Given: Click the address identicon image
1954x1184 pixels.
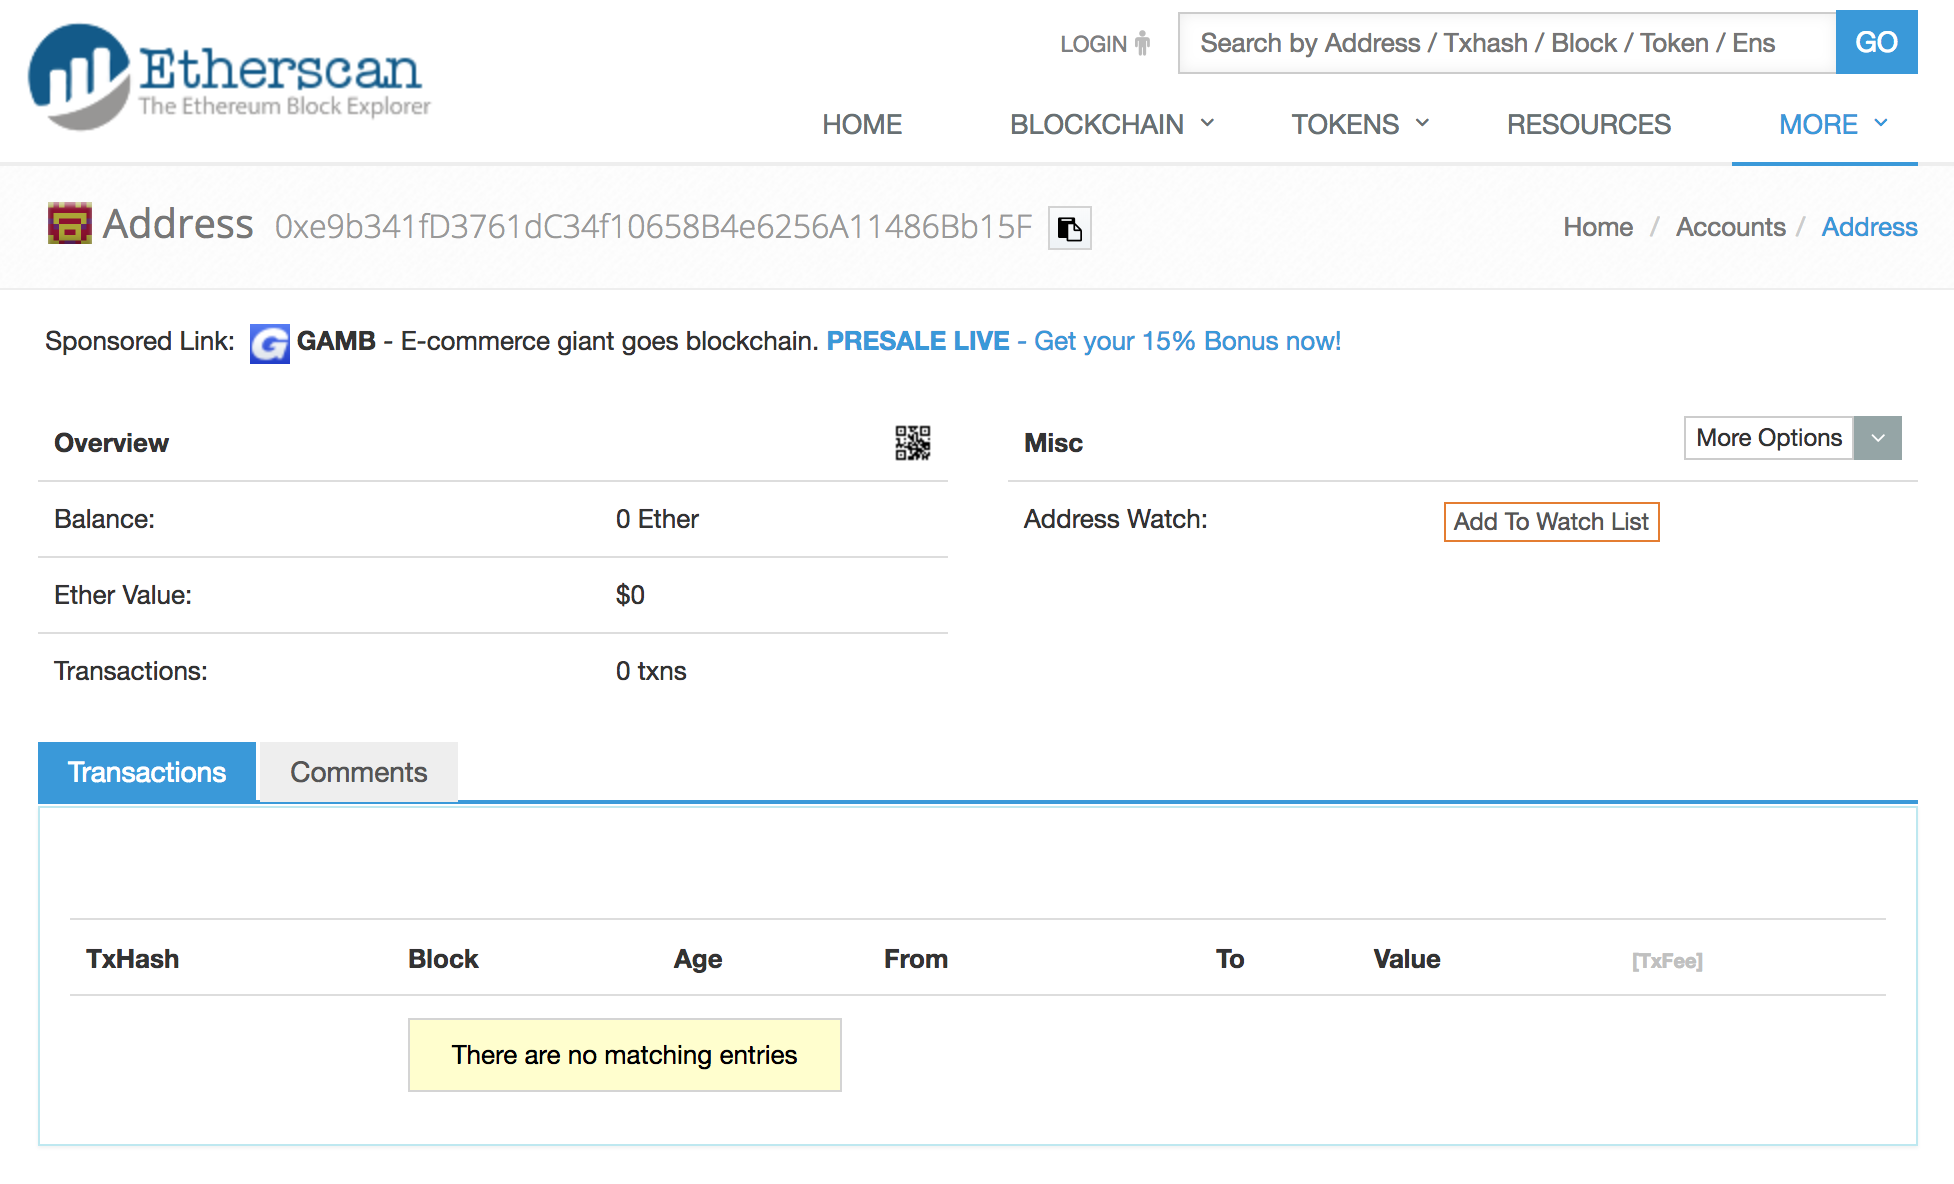Looking at the screenshot, I should [x=69, y=223].
